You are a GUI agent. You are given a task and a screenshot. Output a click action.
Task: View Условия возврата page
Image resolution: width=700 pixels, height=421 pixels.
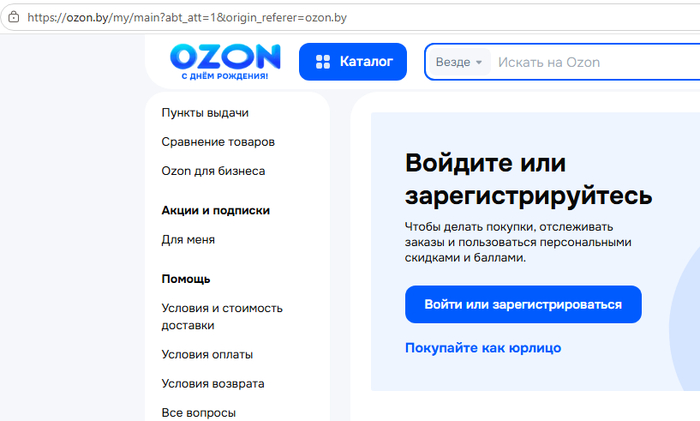pos(213,383)
